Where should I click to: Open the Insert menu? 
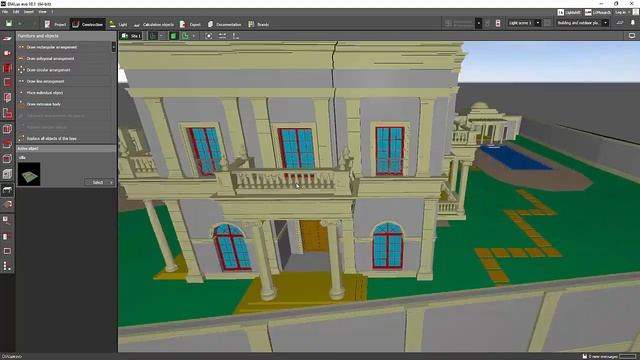coord(29,12)
